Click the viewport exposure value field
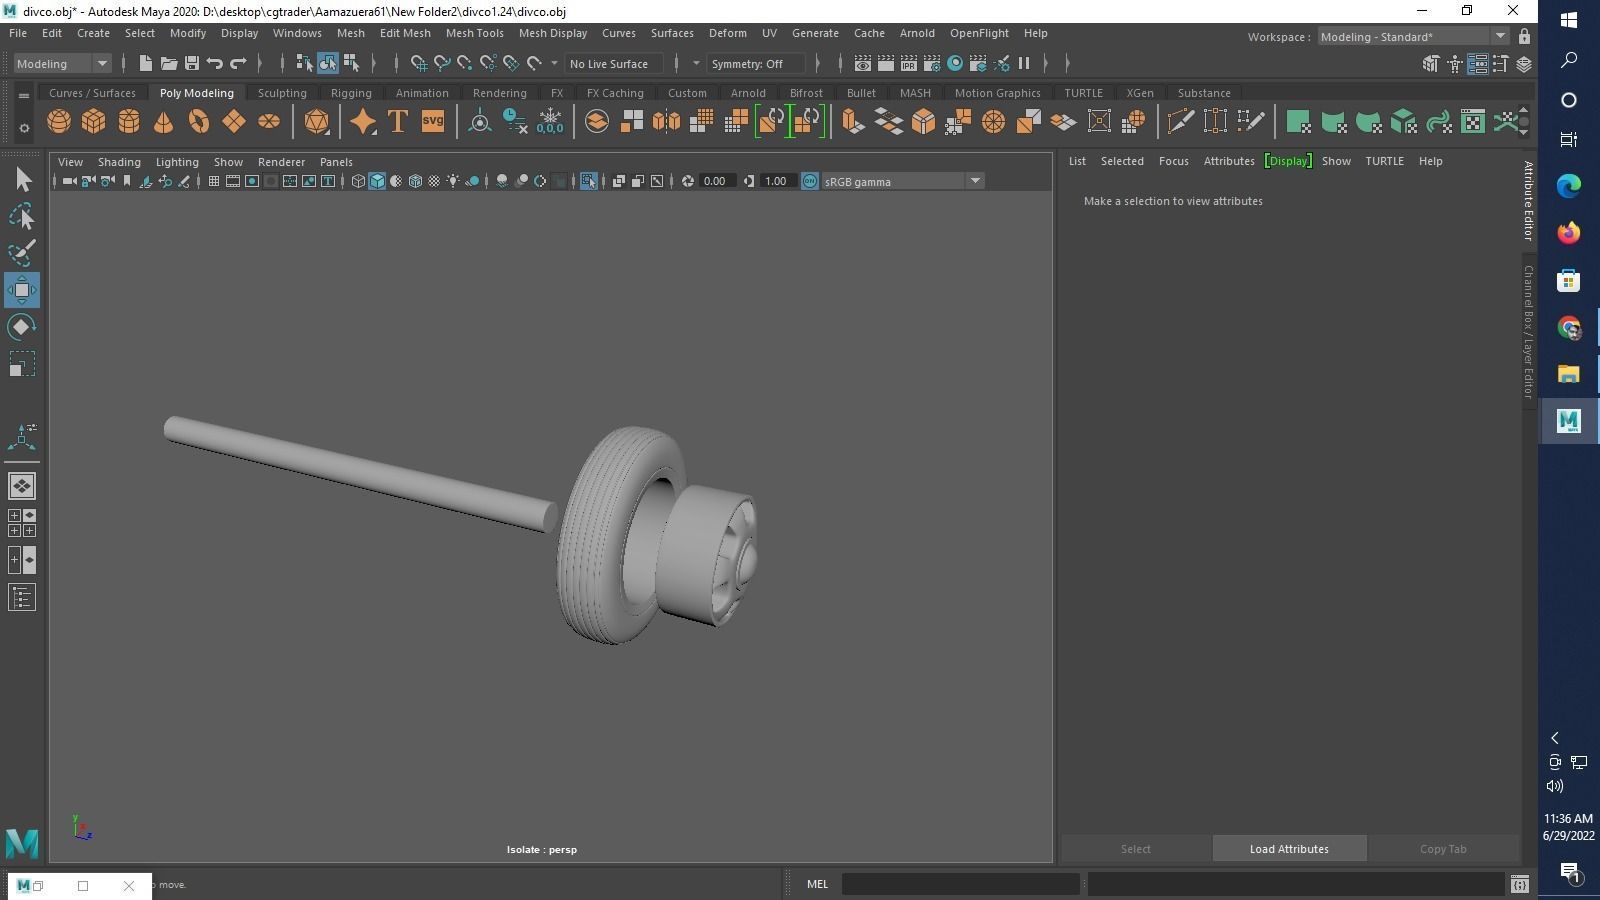This screenshot has height=900, width=1600. point(715,181)
